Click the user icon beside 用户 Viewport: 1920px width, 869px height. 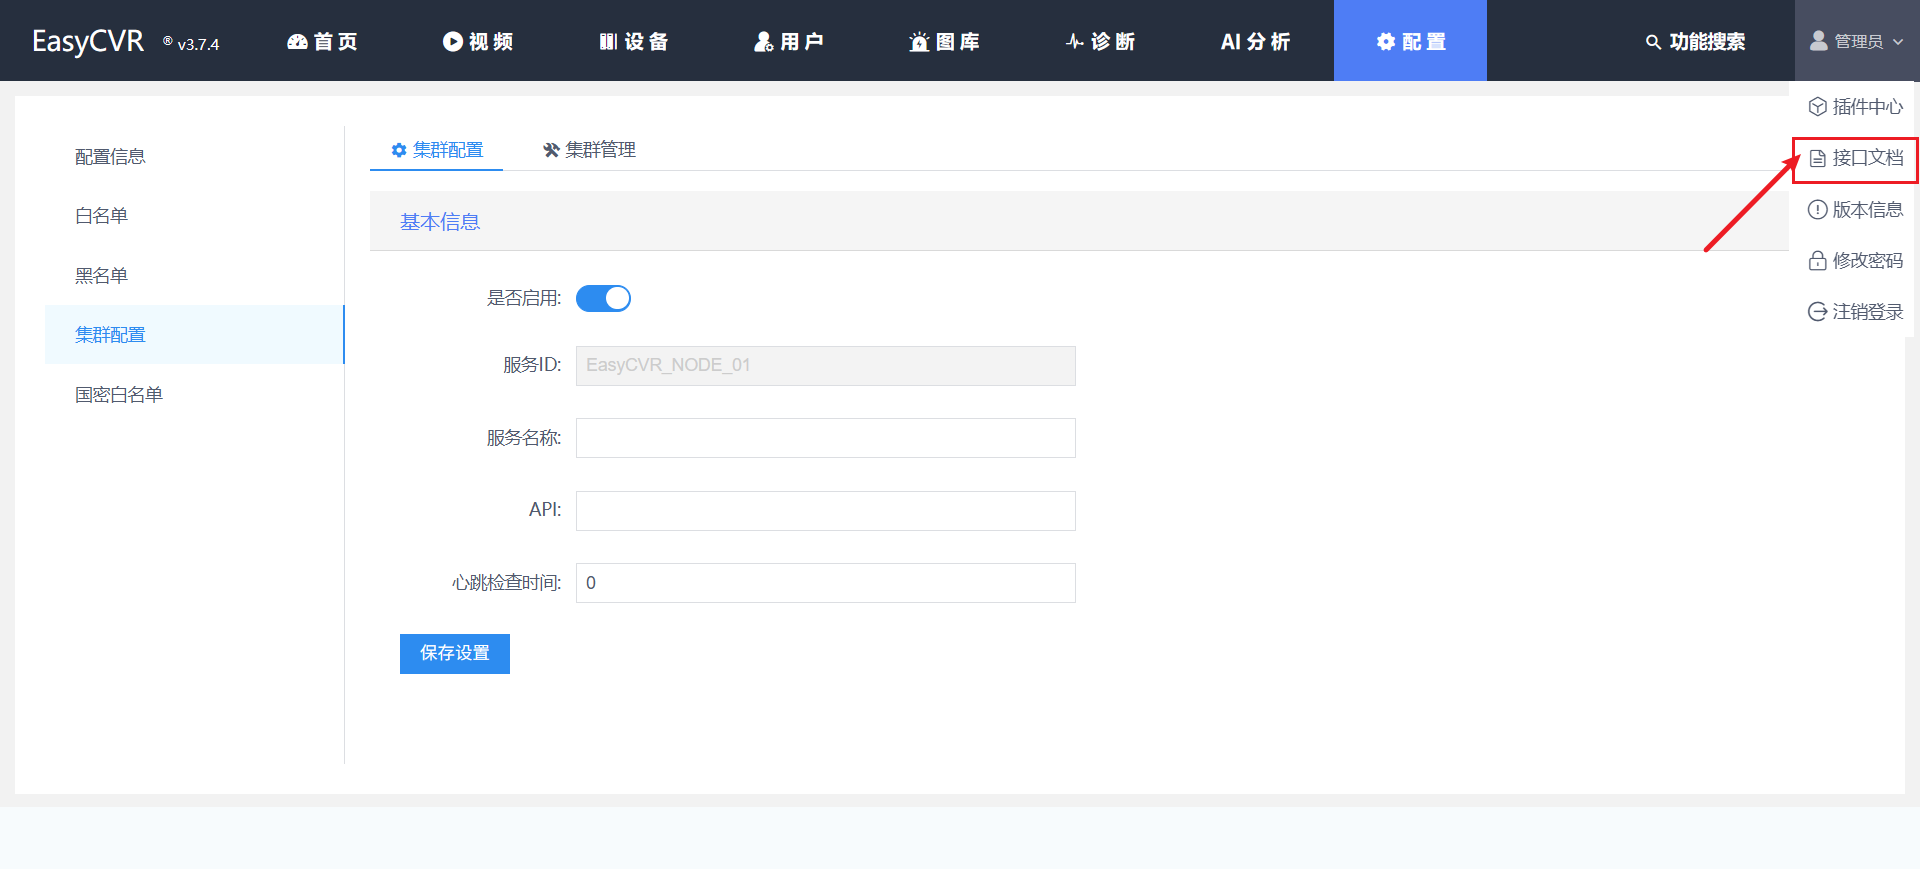(x=764, y=42)
